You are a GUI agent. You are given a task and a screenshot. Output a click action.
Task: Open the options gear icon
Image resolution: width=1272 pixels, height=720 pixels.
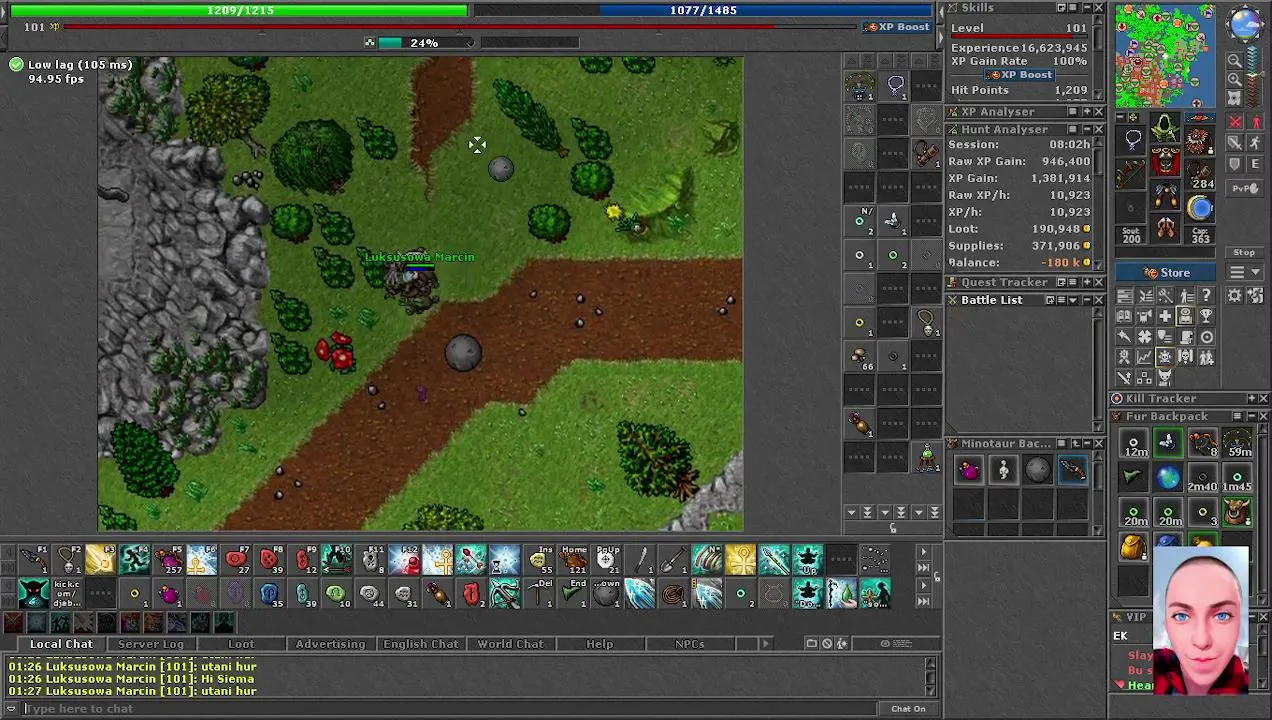1235,296
